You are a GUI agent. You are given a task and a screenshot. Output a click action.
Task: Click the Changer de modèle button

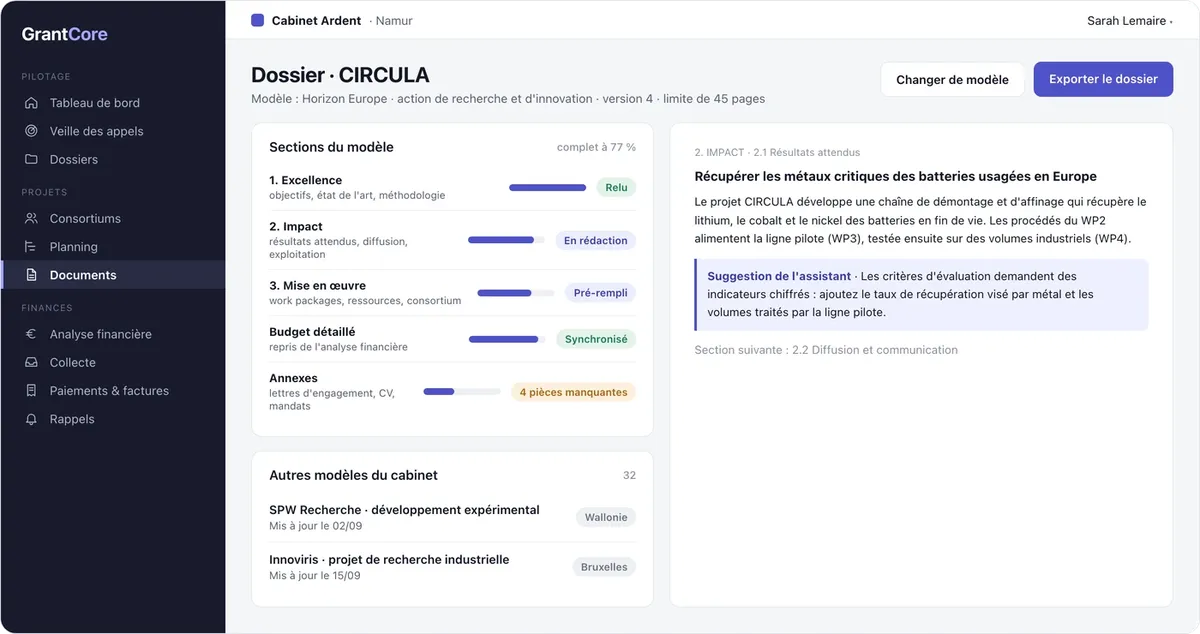[x=952, y=80]
